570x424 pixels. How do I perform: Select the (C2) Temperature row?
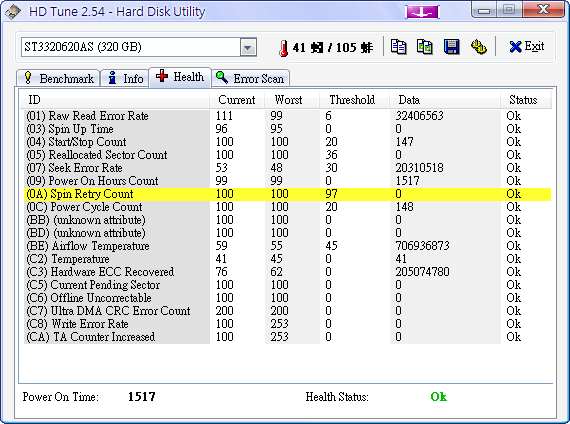tap(288, 259)
